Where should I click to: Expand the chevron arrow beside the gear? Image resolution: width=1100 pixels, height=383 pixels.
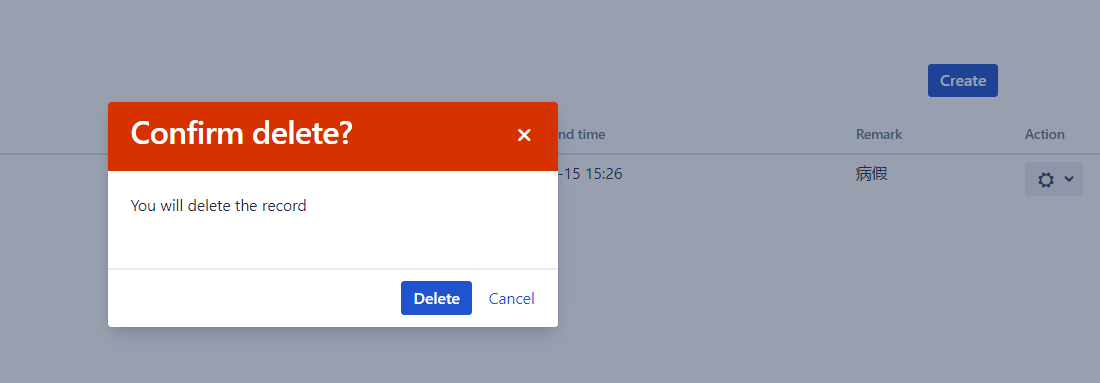tap(1069, 179)
